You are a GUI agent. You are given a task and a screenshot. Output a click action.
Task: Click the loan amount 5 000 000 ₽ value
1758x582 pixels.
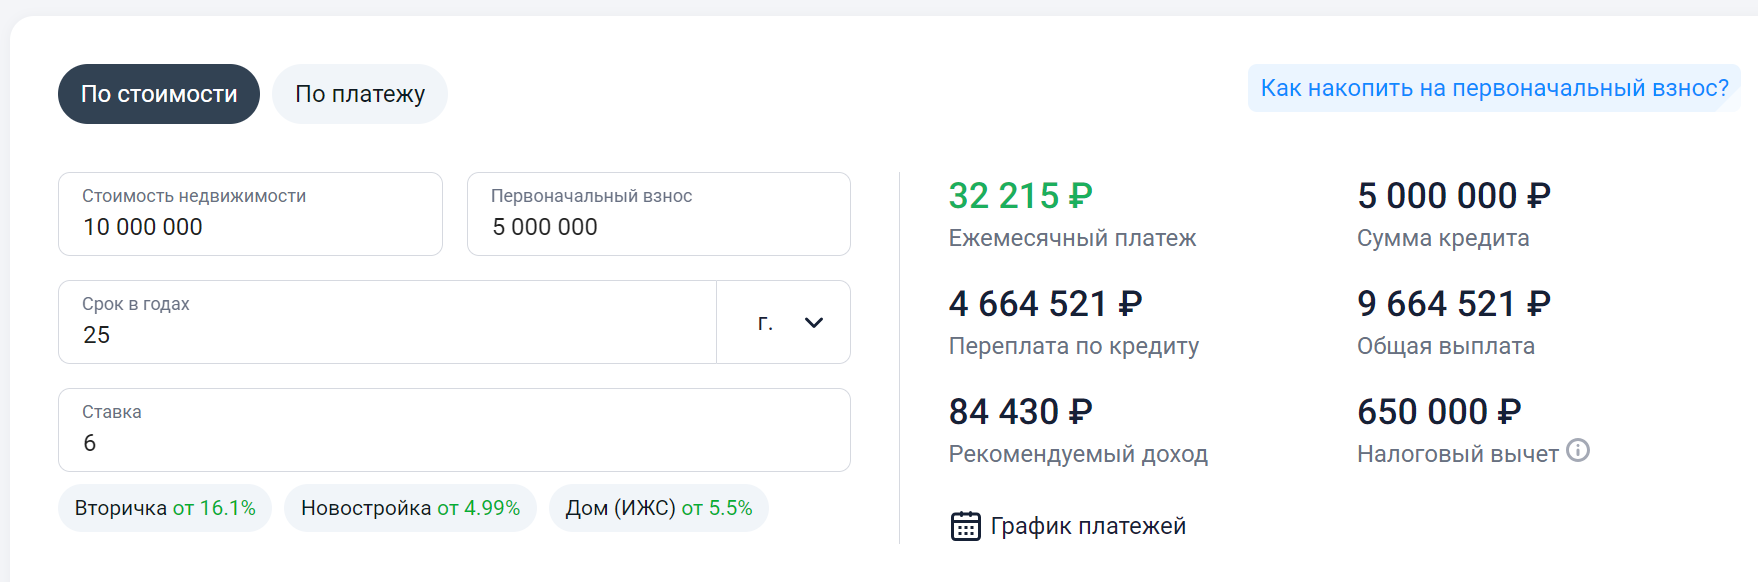coord(1453,196)
